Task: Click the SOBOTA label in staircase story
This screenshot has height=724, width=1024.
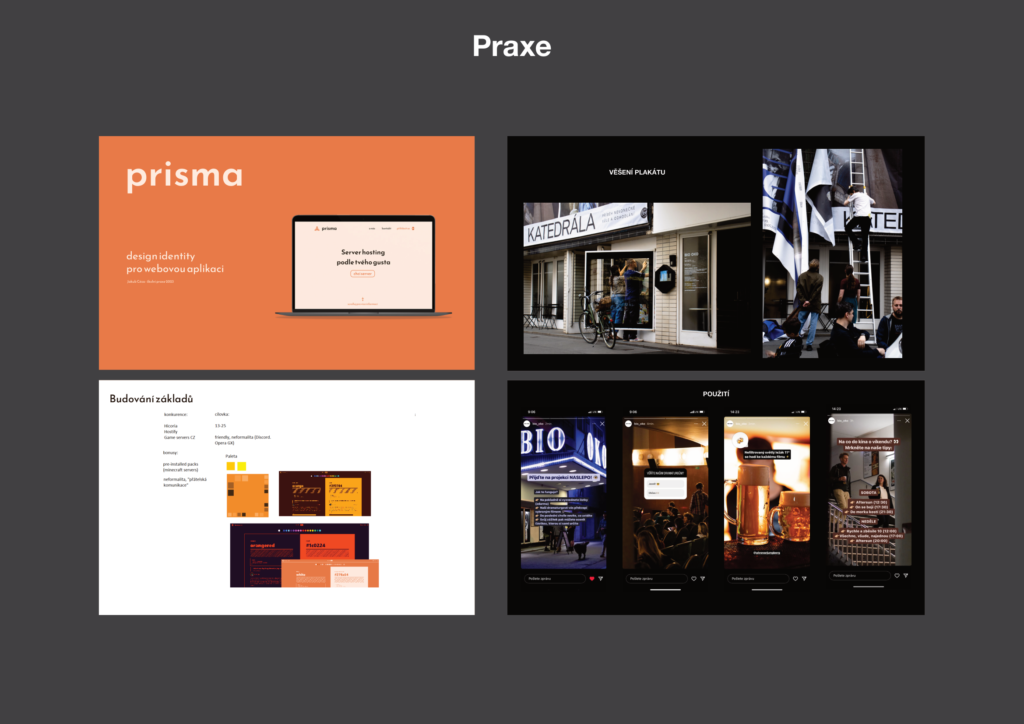Action: (x=869, y=493)
